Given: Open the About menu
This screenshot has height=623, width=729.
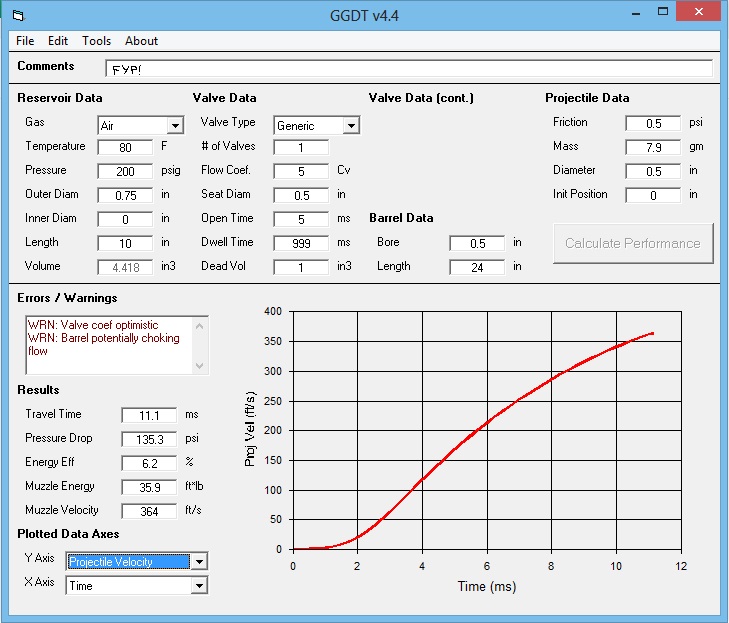Looking at the screenshot, I should (141, 41).
